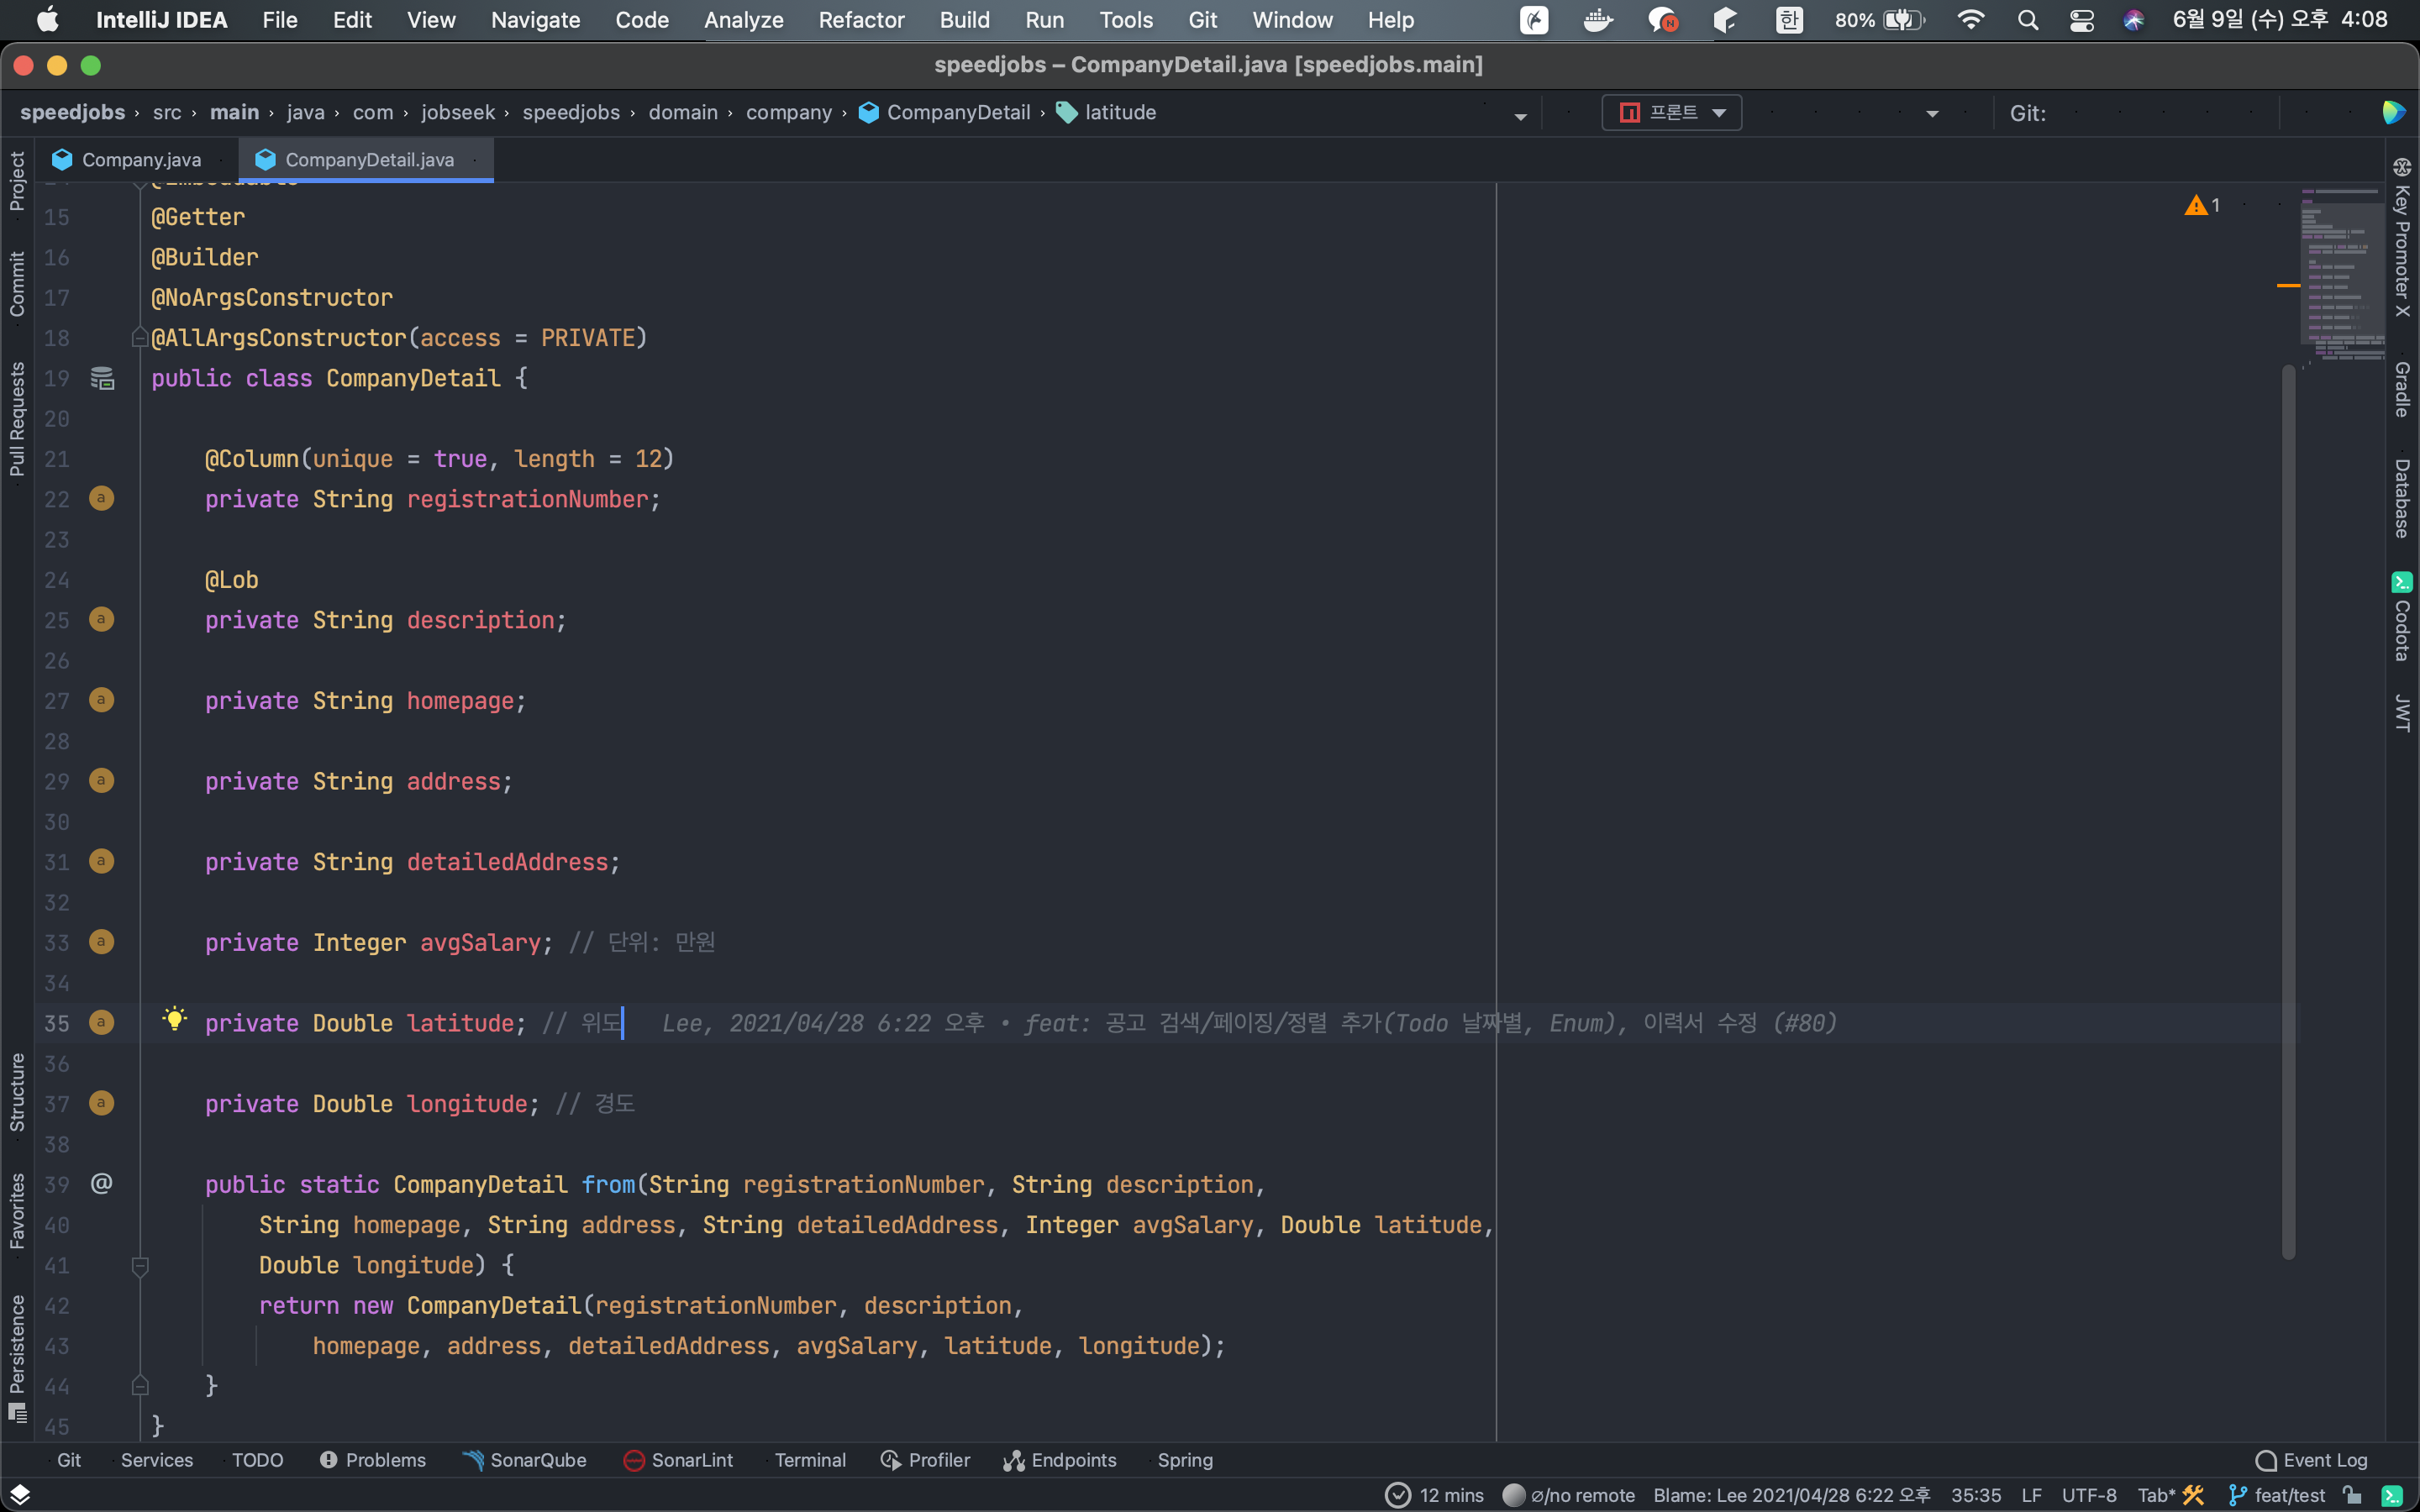Open SonarLint tool window
Screen dimensions: 2420x1512
(679, 1460)
